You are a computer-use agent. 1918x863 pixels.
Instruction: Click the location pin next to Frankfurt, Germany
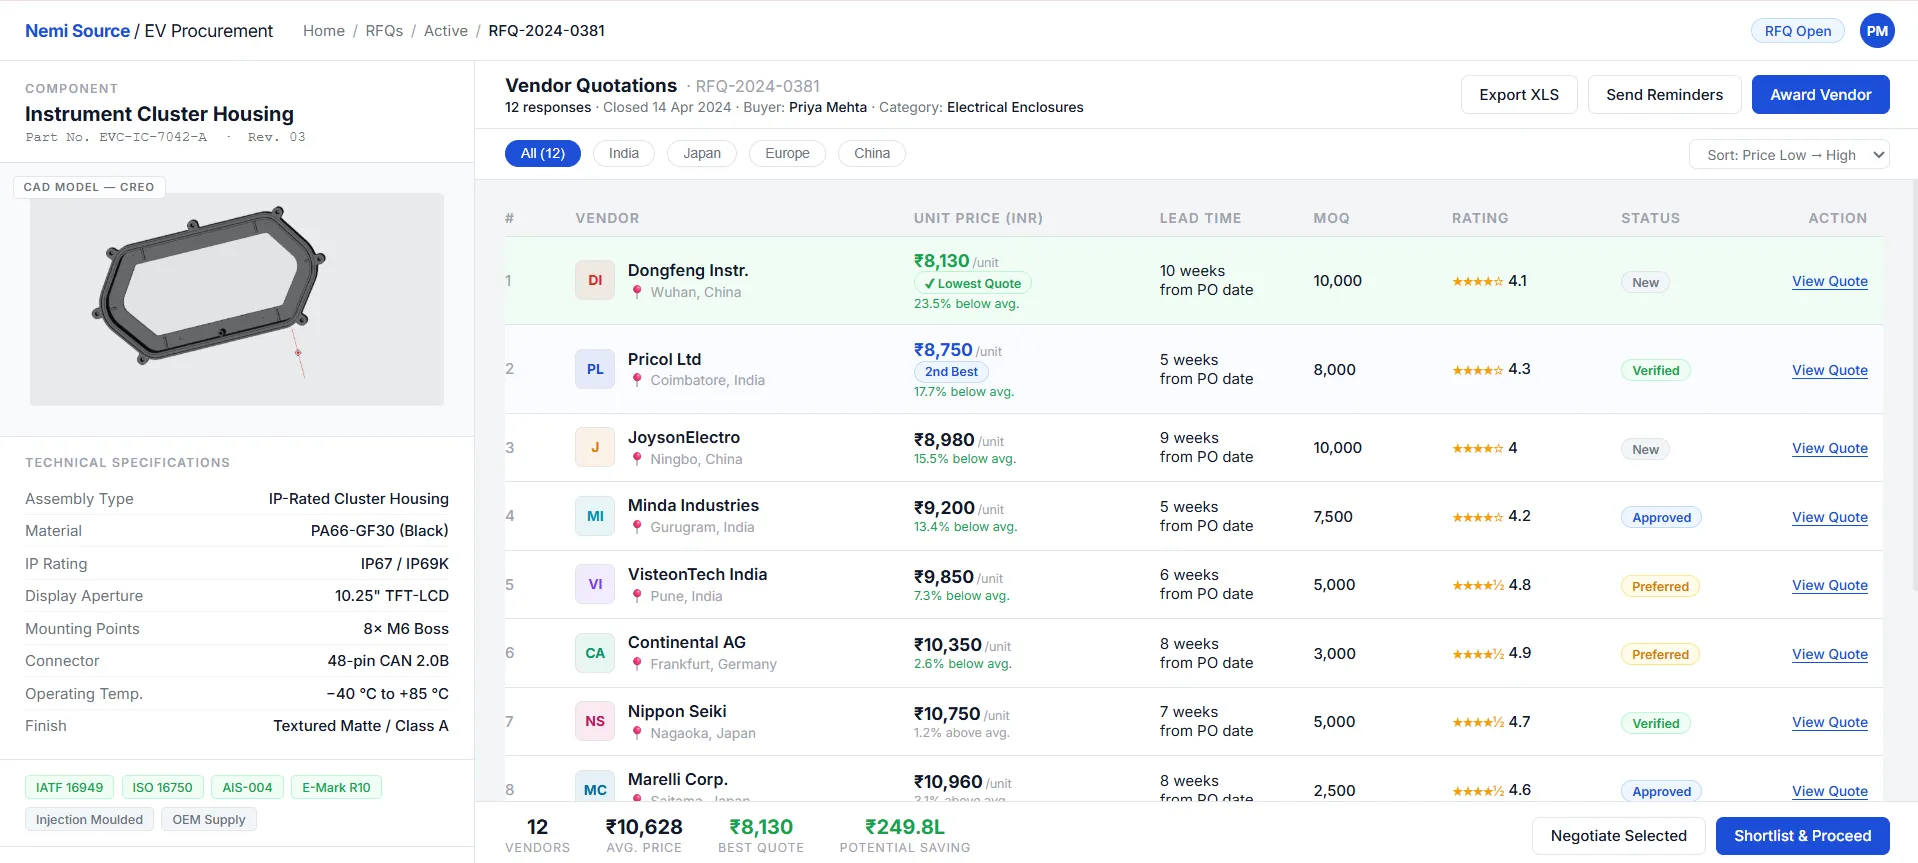pyautogui.click(x=637, y=664)
